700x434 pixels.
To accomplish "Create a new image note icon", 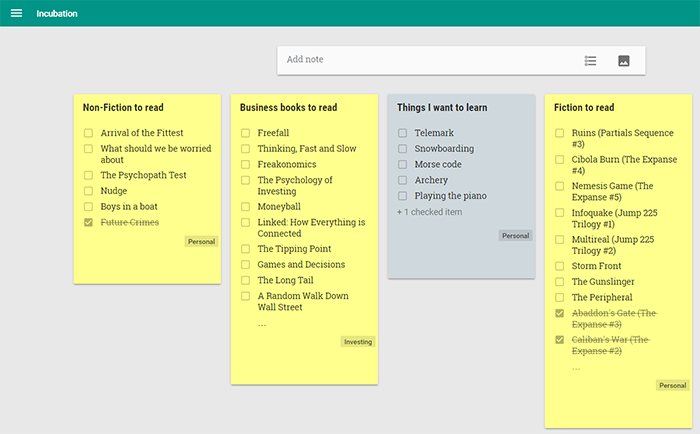I will (x=624, y=61).
